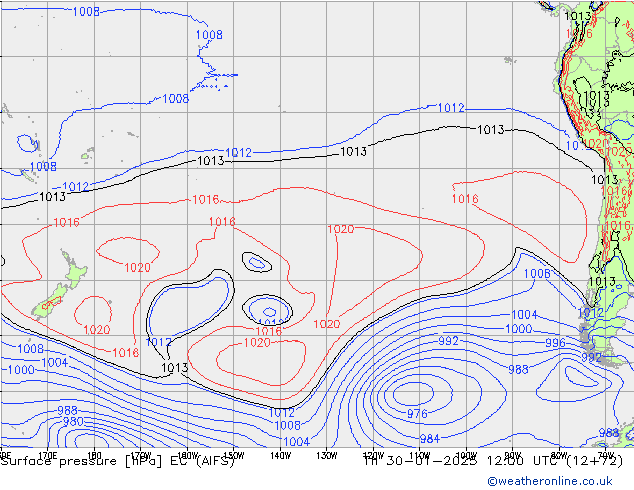Screen dimensions: 634x490
Task: Click the 180 longitude label
Action: (94, 456)
